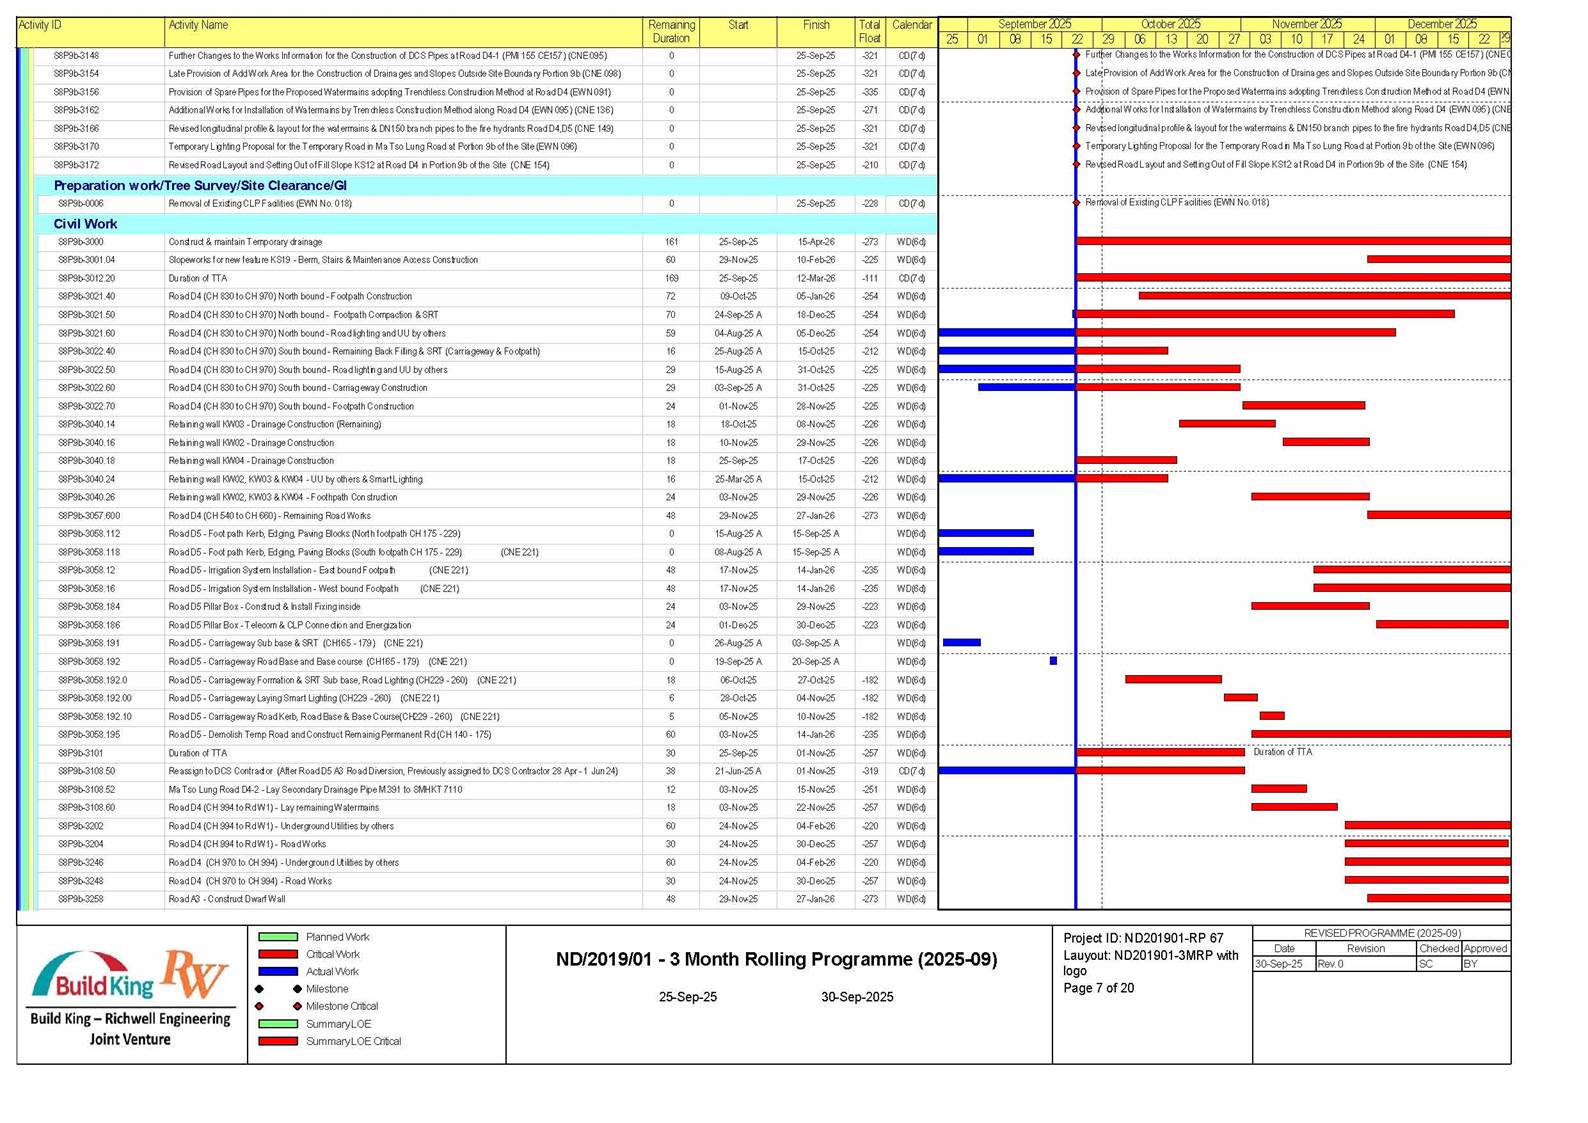Click the orange RW logo
The image size is (1588, 1123).
tap(195, 974)
